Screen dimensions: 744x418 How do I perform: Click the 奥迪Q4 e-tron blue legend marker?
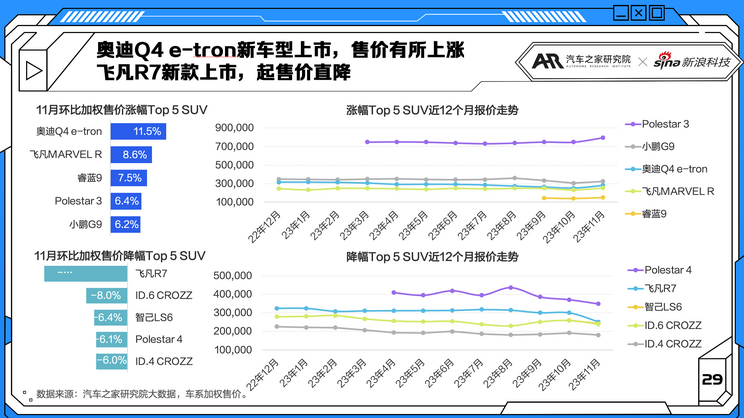[632, 169]
